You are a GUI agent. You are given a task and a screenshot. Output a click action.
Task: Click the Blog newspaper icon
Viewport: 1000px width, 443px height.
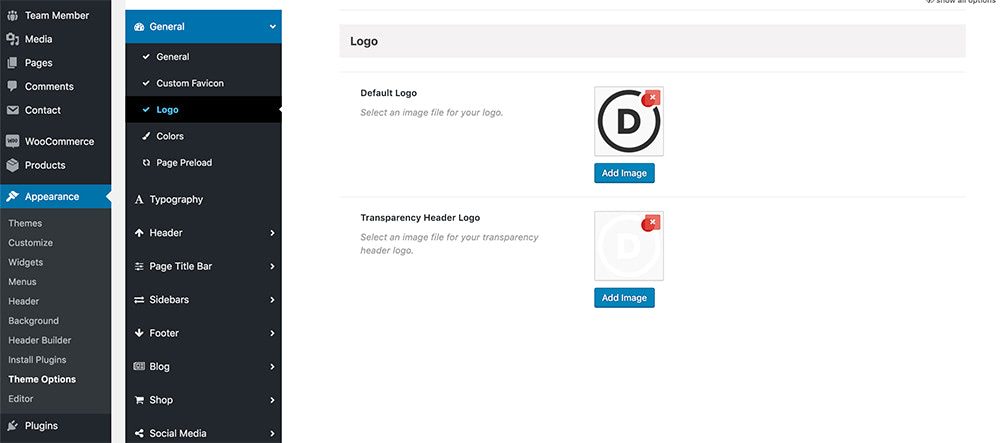(x=139, y=367)
